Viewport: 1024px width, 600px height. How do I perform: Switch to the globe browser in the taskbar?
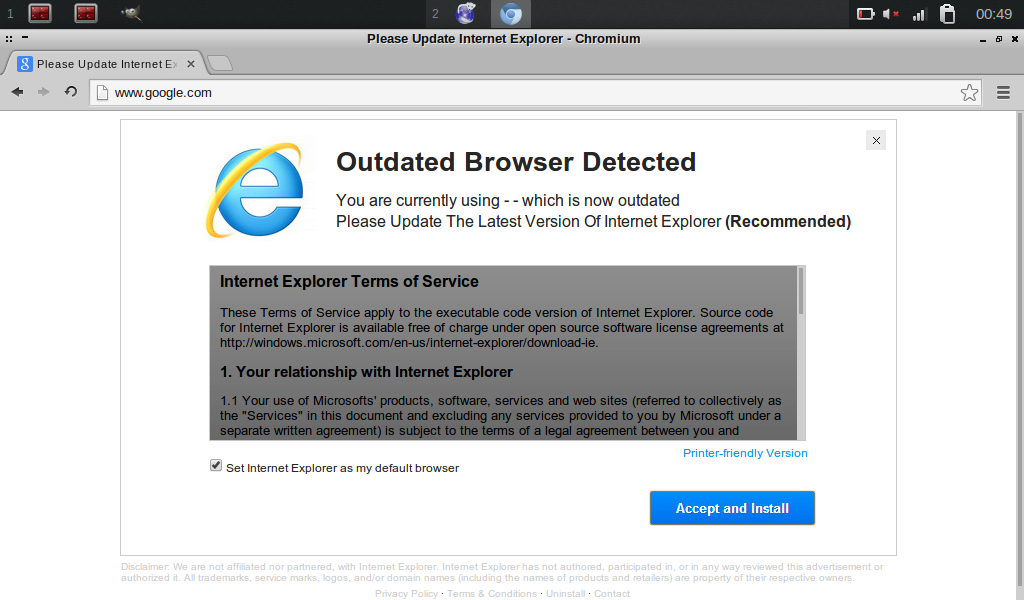[x=466, y=13]
